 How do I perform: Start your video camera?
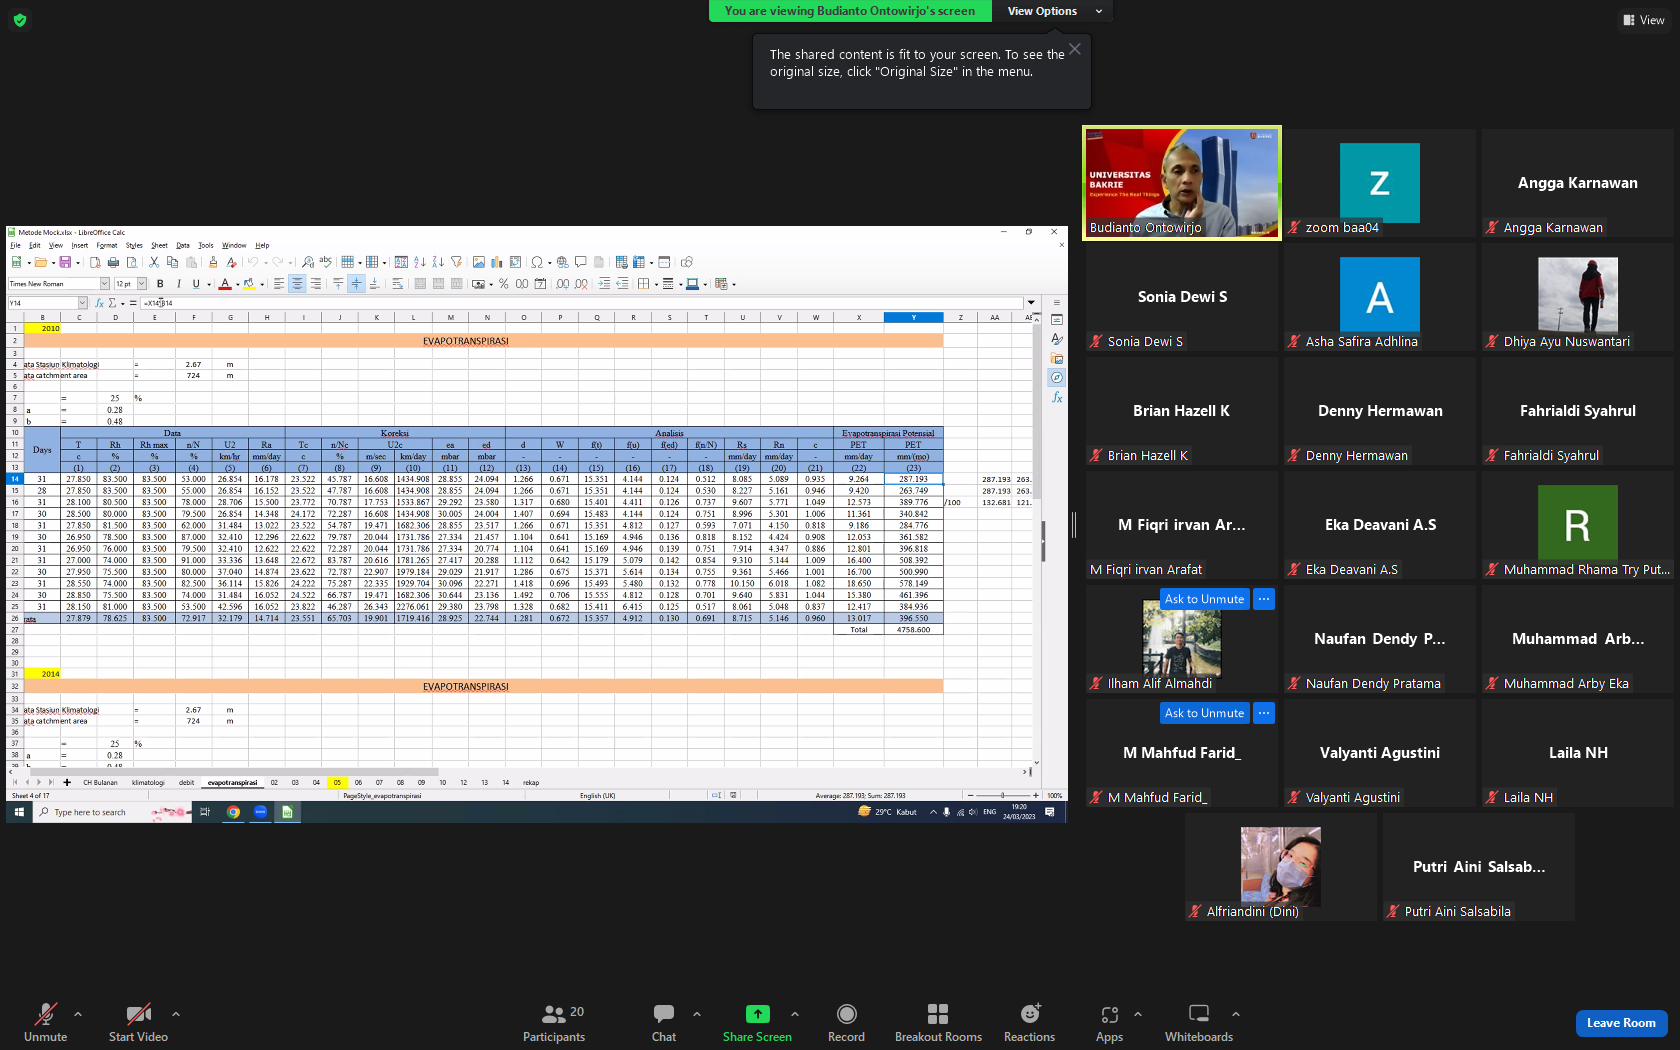[139, 1023]
